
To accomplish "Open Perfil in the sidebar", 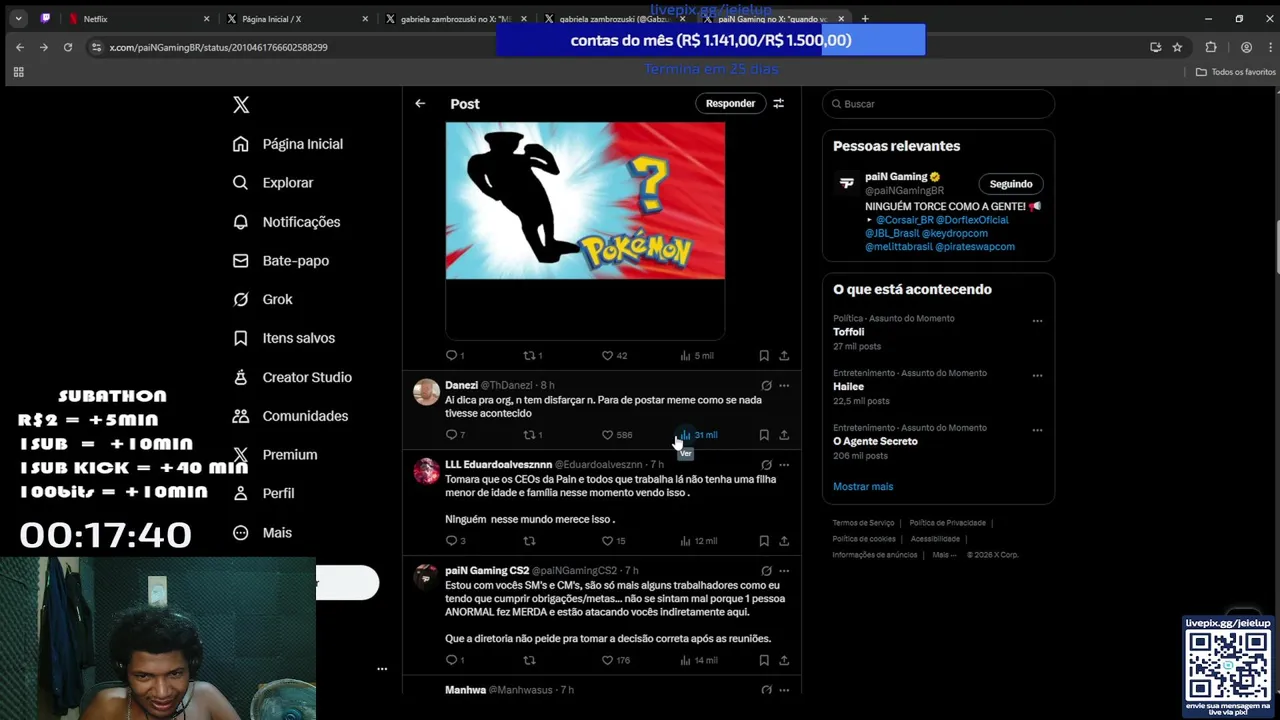I will pos(263,493).
